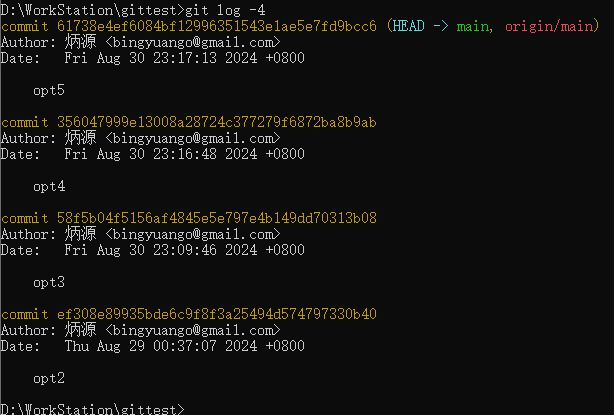Click the opt3 commit message
This screenshot has height=415, width=614.
[x=49, y=282]
